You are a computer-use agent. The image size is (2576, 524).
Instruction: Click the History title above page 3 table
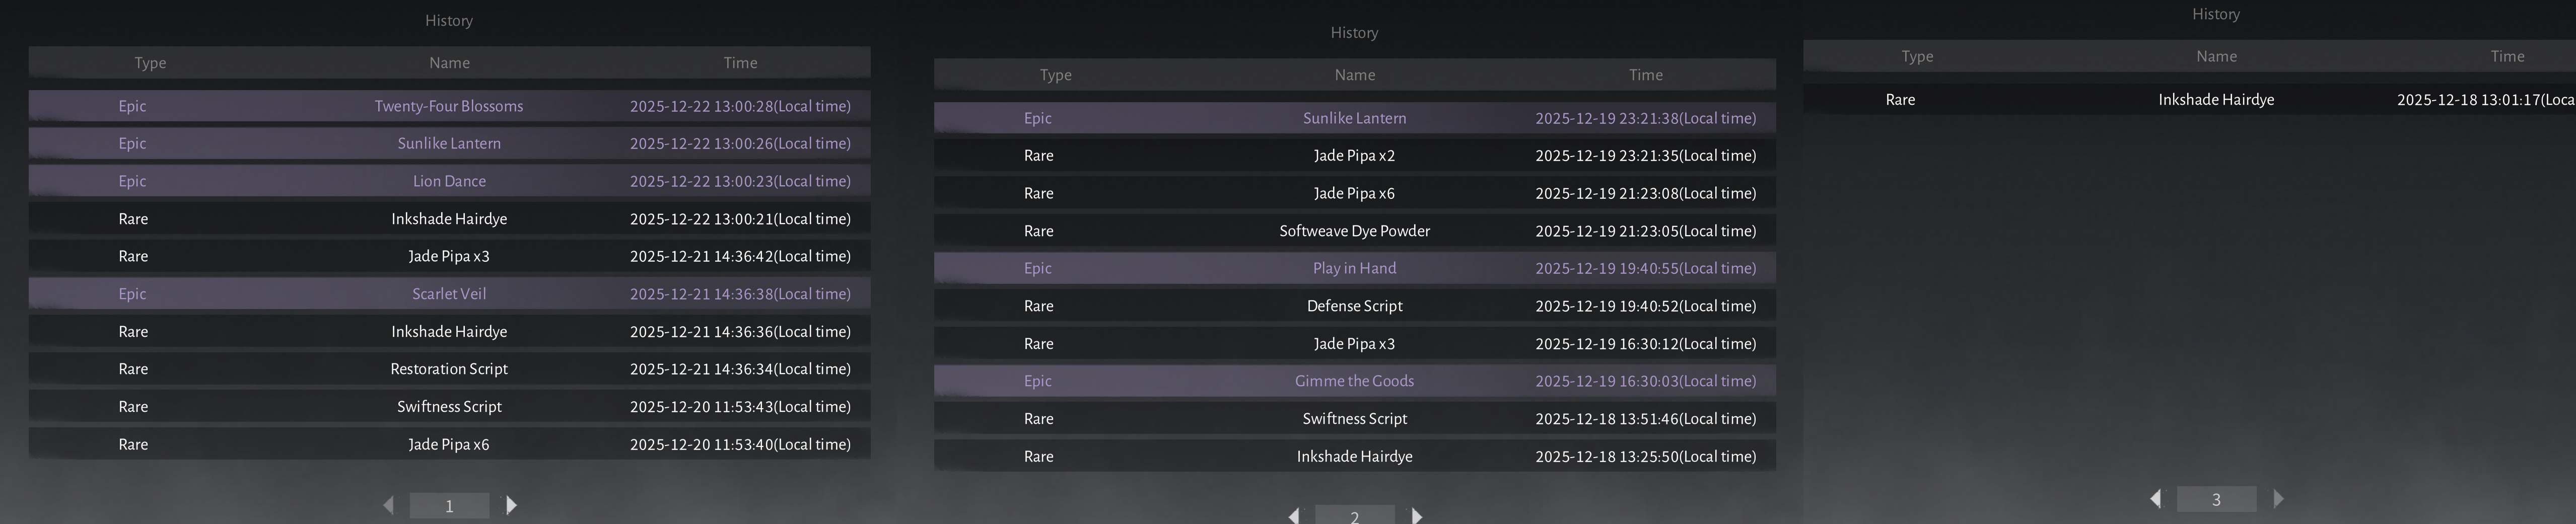(x=2216, y=14)
